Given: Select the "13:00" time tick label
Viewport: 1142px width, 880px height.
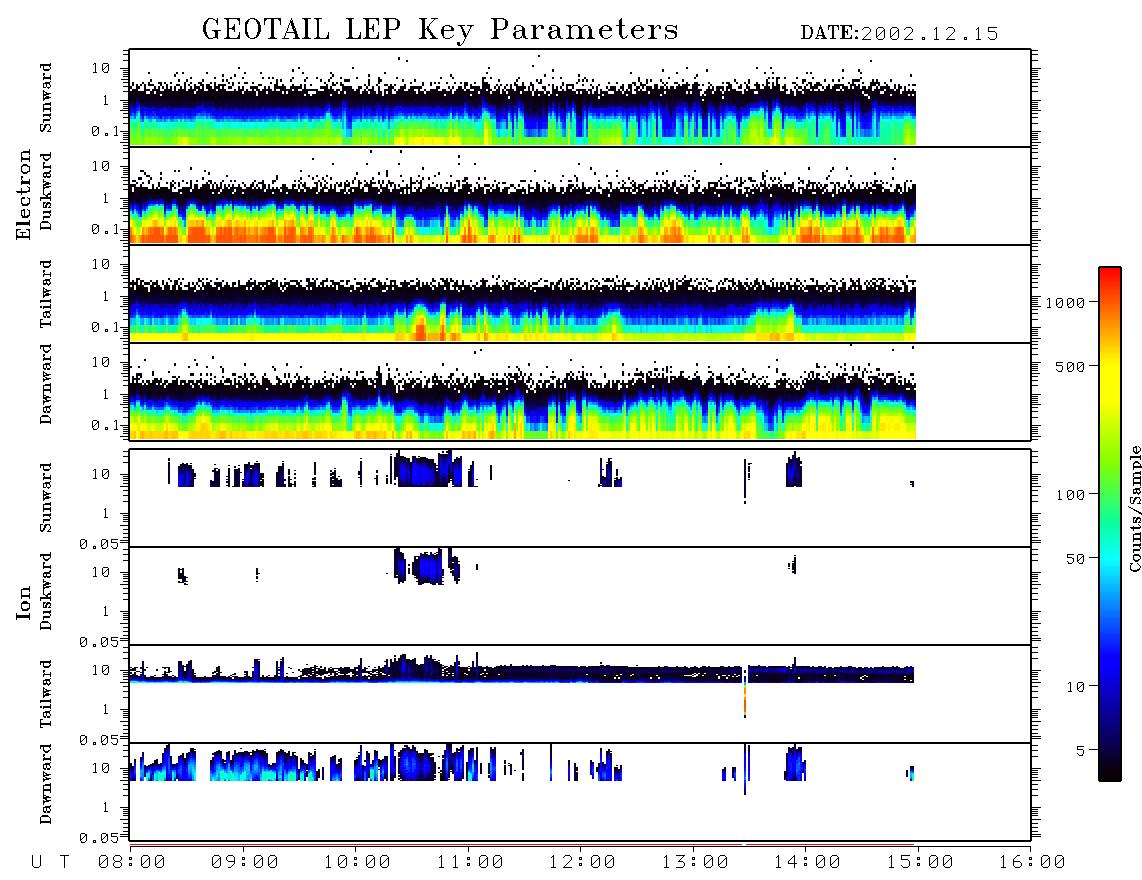Looking at the screenshot, I should click(x=695, y=863).
